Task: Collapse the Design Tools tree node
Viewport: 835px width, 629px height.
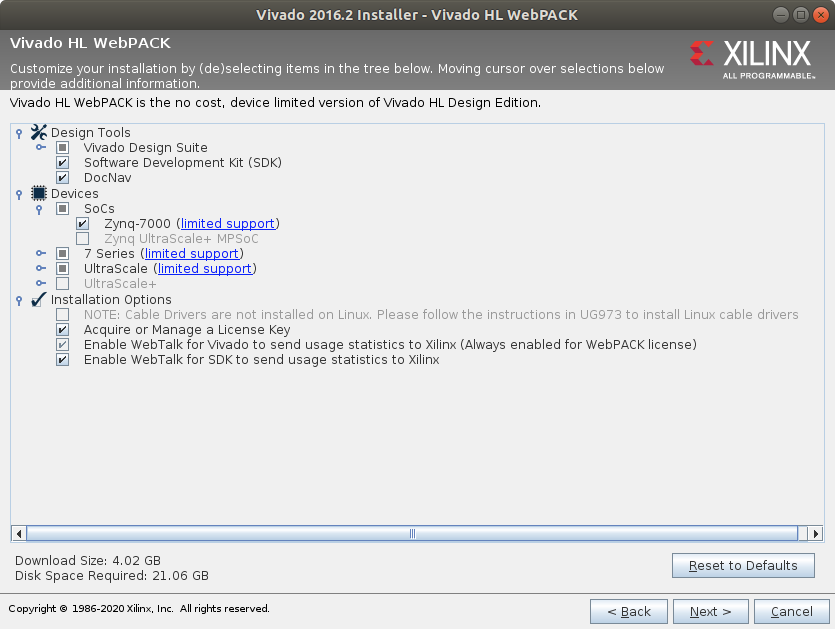Action: 19,133
